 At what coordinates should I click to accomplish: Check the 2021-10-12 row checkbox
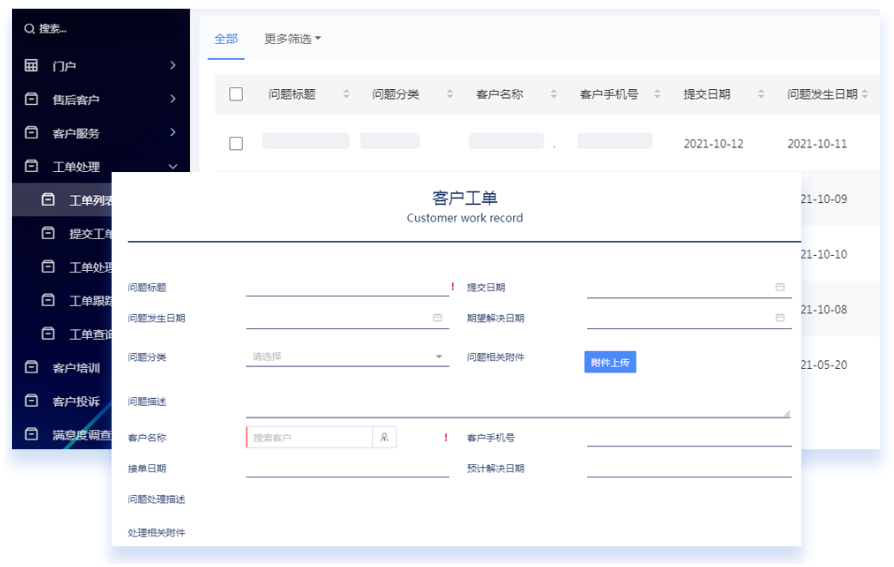236,143
